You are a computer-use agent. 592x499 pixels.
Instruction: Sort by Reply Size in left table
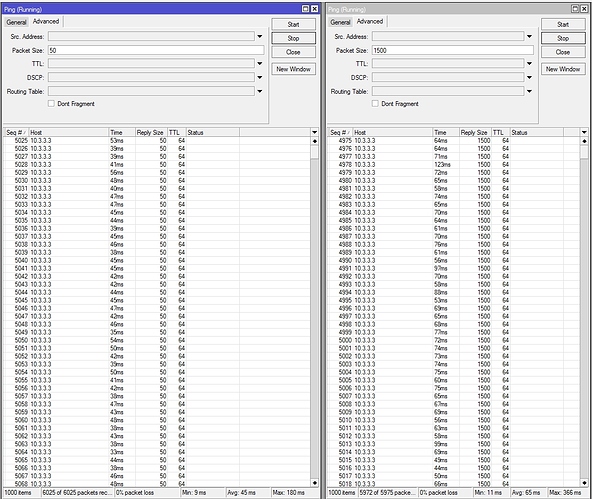(x=151, y=132)
